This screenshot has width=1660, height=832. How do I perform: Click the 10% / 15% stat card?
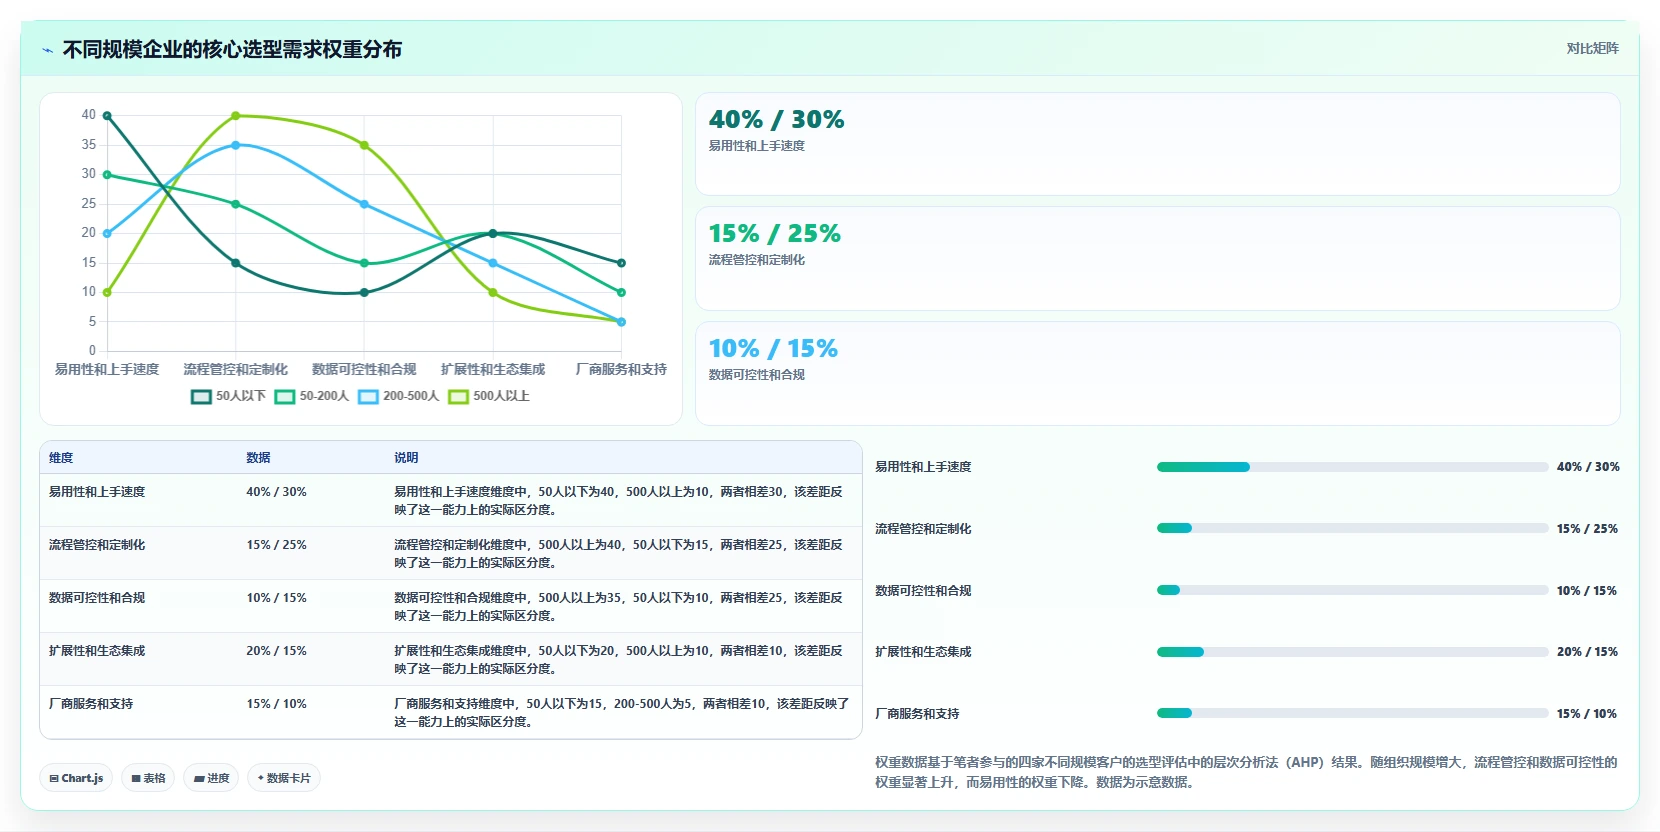click(1157, 373)
